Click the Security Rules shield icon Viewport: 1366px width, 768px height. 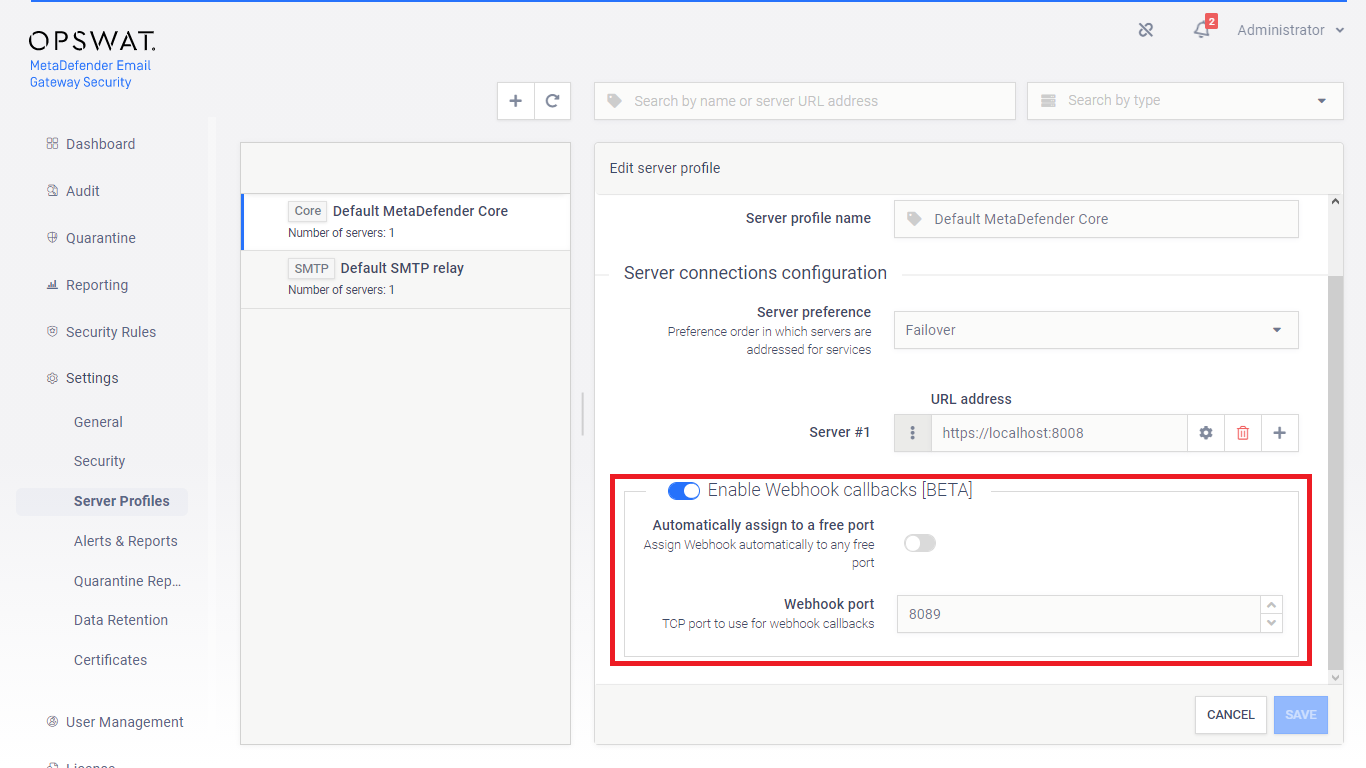52,332
